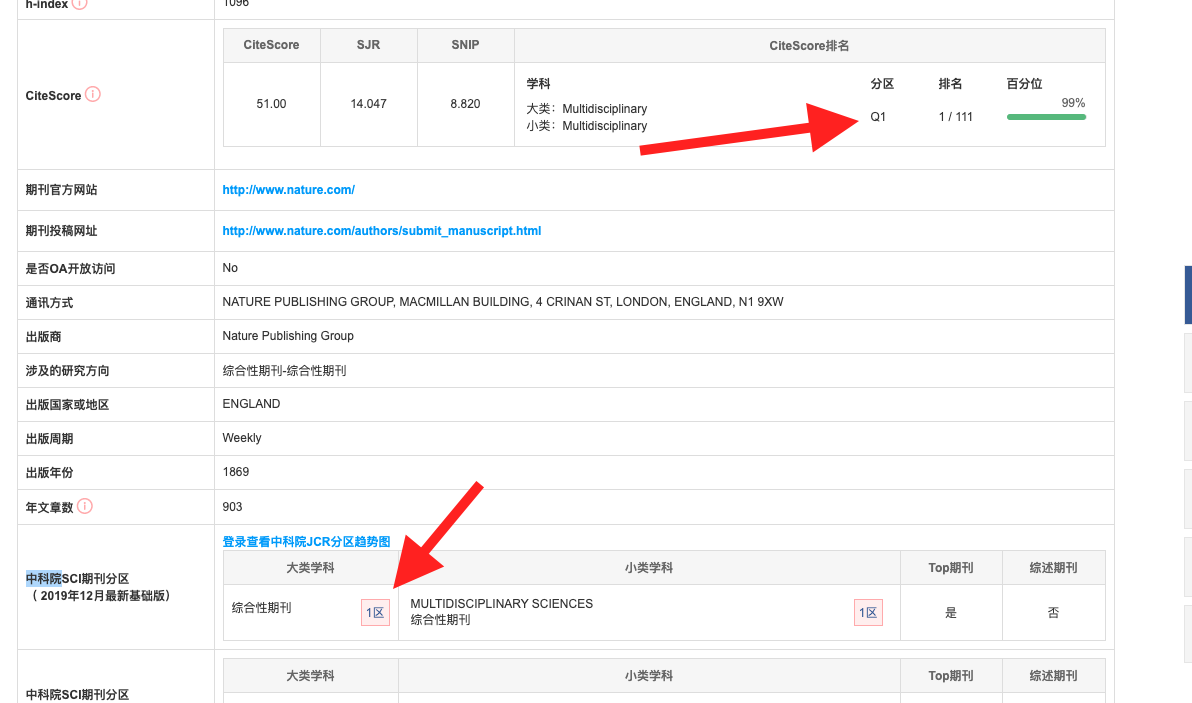This screenshot has width=1192, height=703.
Task: Click the info icon next to h-index
Action: pos(80,3)
